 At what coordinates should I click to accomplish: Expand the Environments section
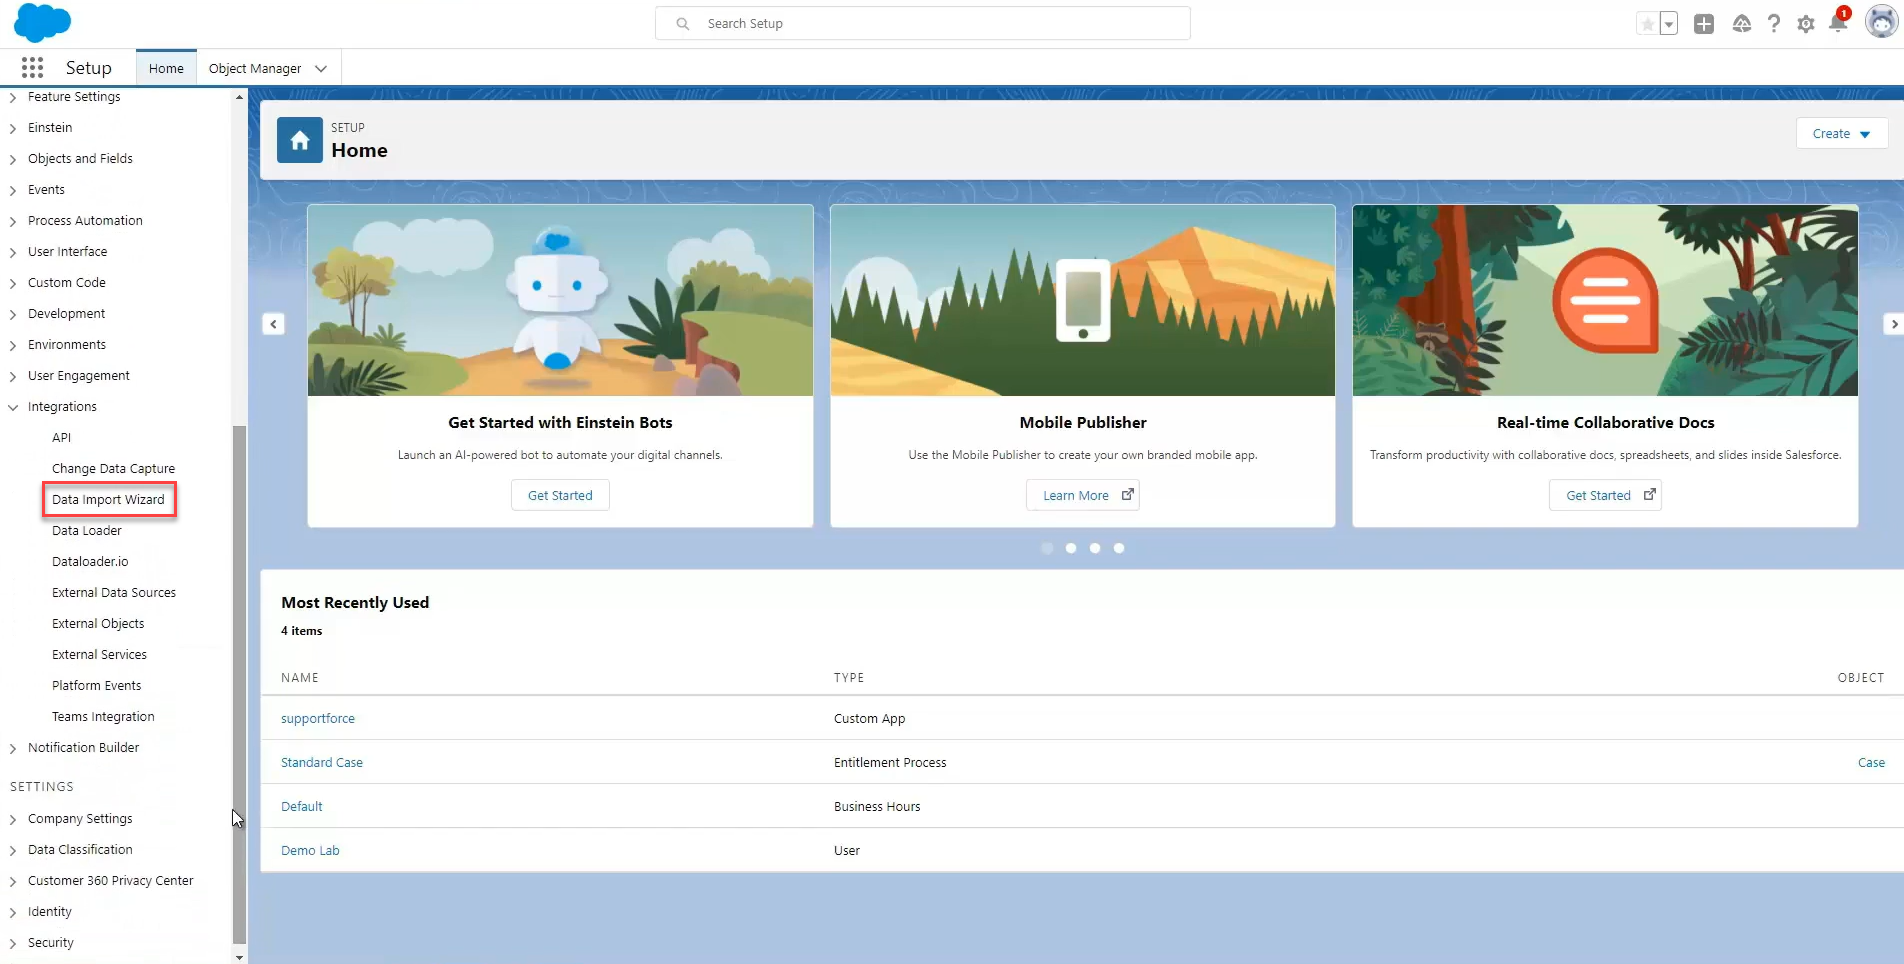point(13,345)
